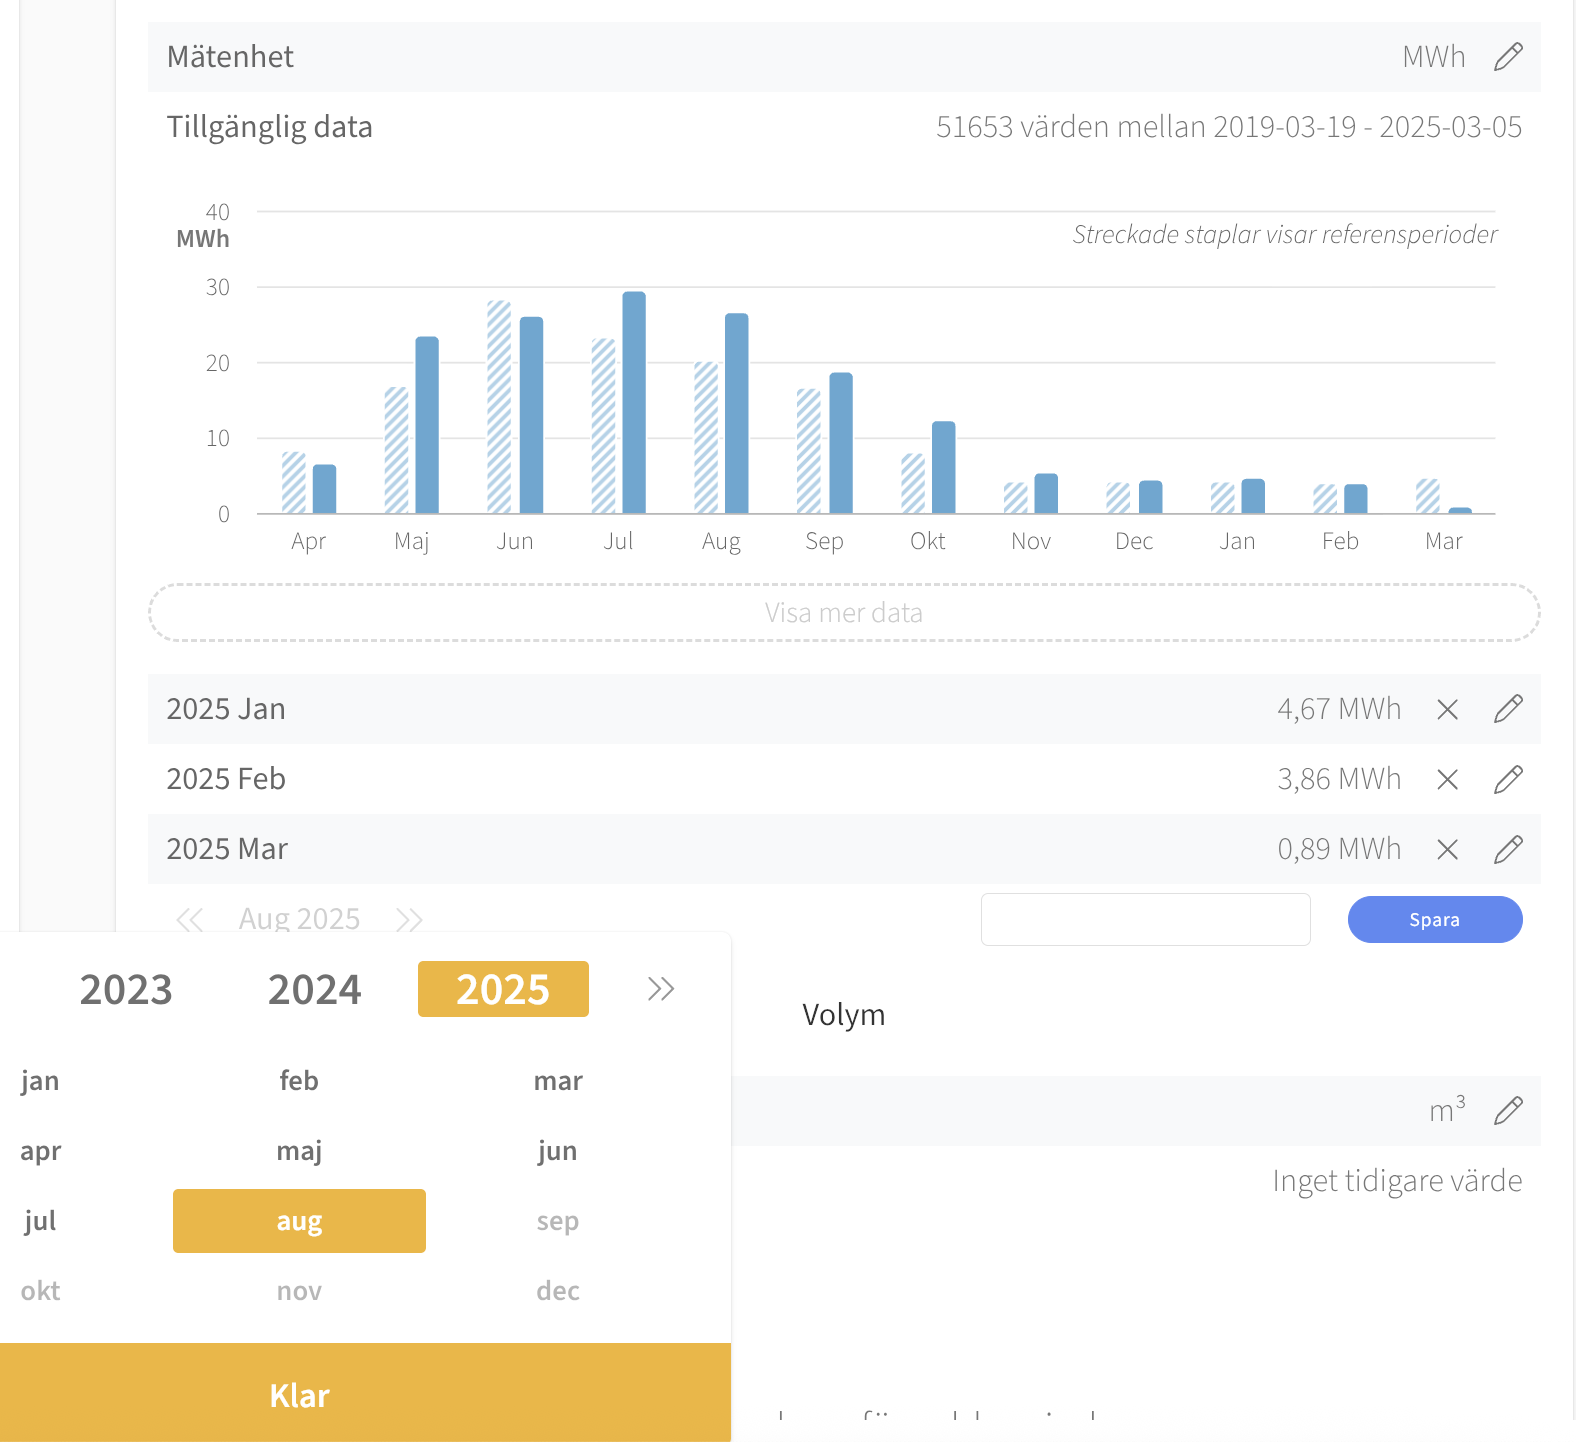Edit the Mätenhet MWh unit
Screen dimensions: 1576x1442
pyautogui.click(x=1508, y=57)
